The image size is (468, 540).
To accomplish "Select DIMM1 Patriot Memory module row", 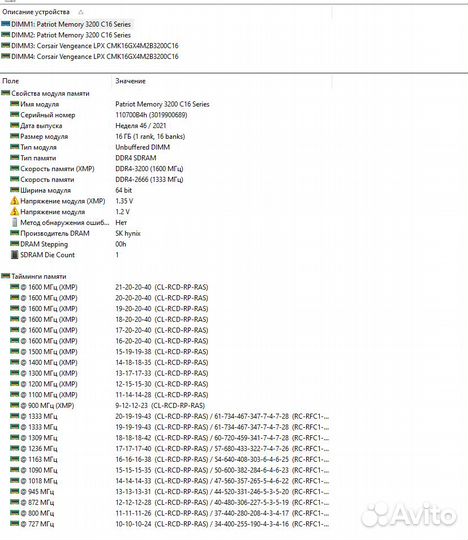I will coord(66,24).
